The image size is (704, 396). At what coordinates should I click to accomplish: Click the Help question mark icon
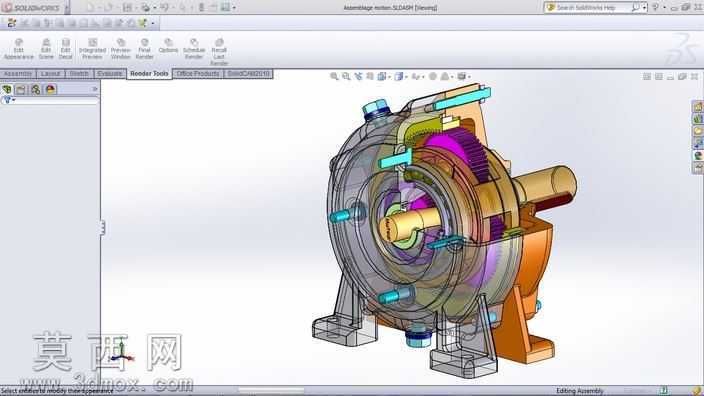coord(655,7)
